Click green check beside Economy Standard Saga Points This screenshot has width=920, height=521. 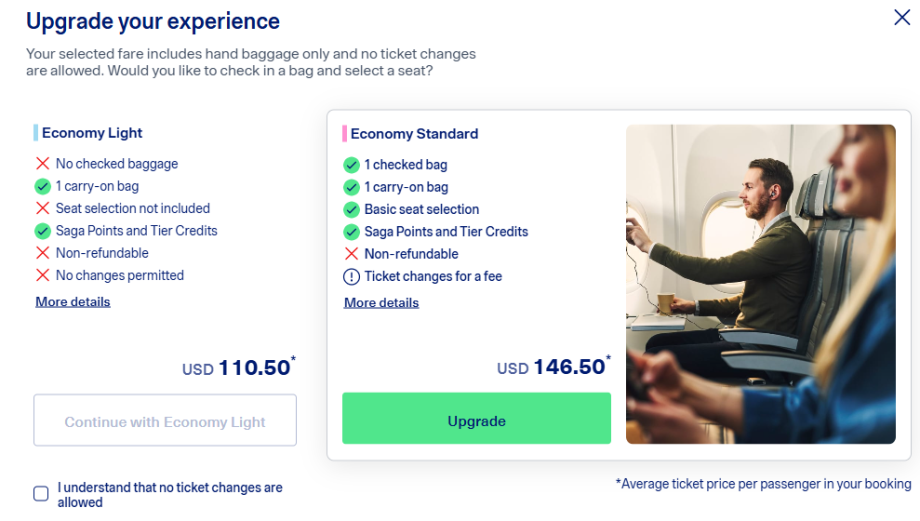[x=351, y=231]
